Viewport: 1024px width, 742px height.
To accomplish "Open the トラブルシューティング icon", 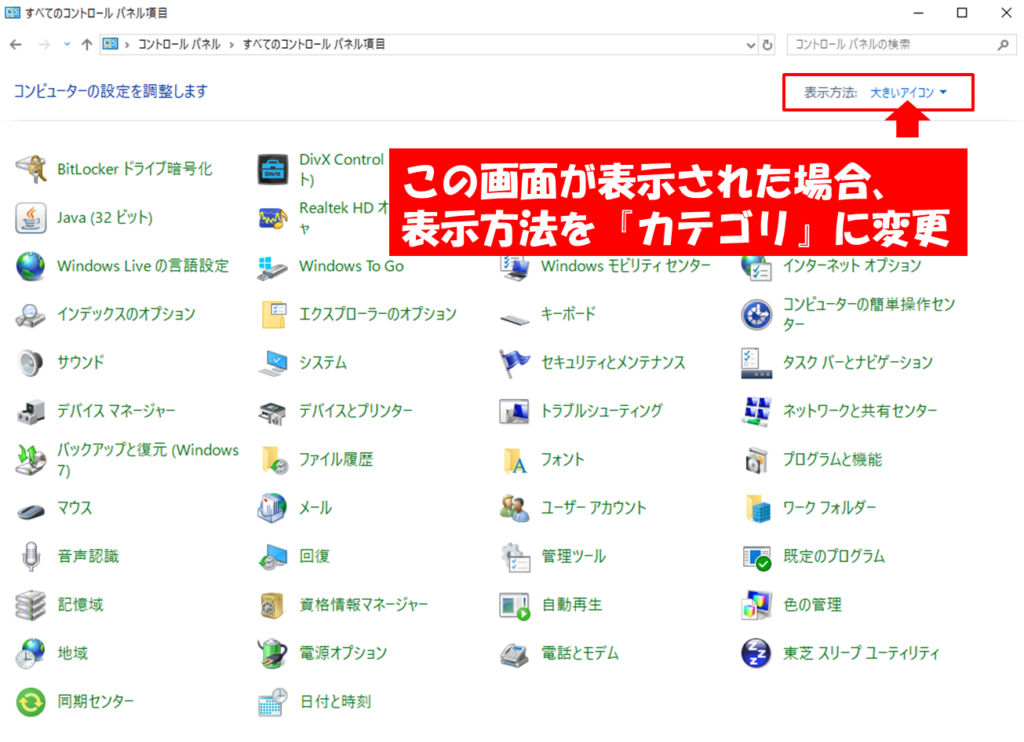I will click(515, 411).
